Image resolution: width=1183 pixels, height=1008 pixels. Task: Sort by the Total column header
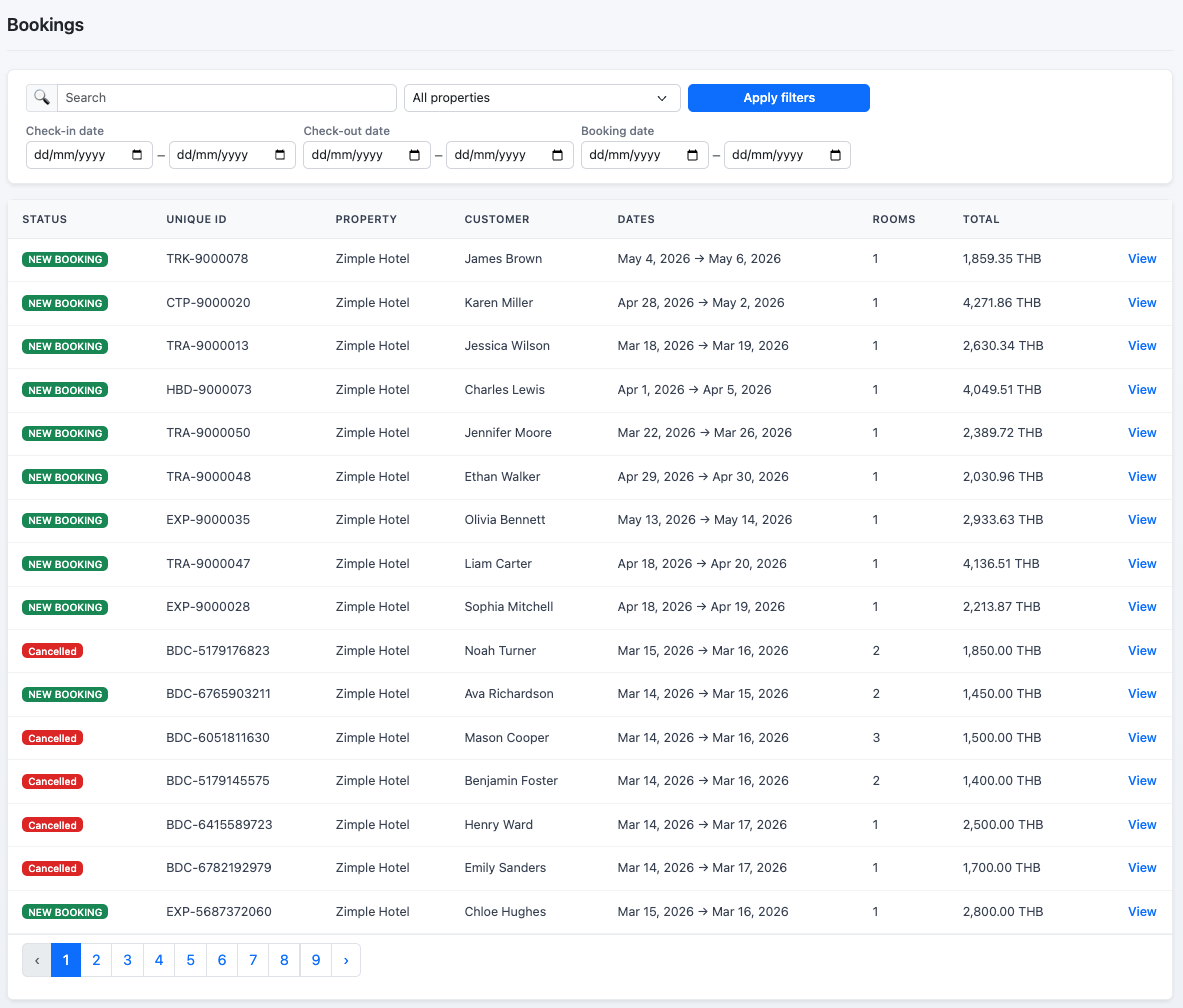980,219
